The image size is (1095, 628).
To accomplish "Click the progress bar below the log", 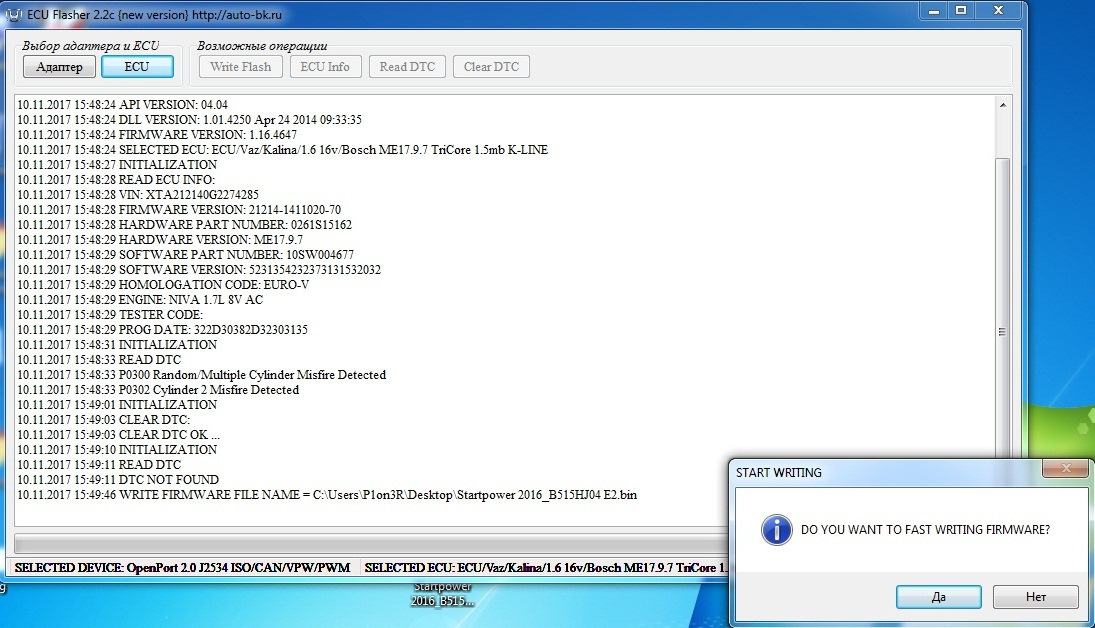I will (x=371, y=543).
